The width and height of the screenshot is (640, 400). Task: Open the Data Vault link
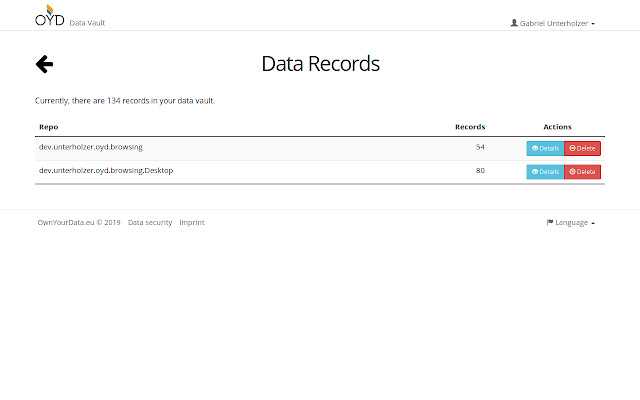(87, 23)
